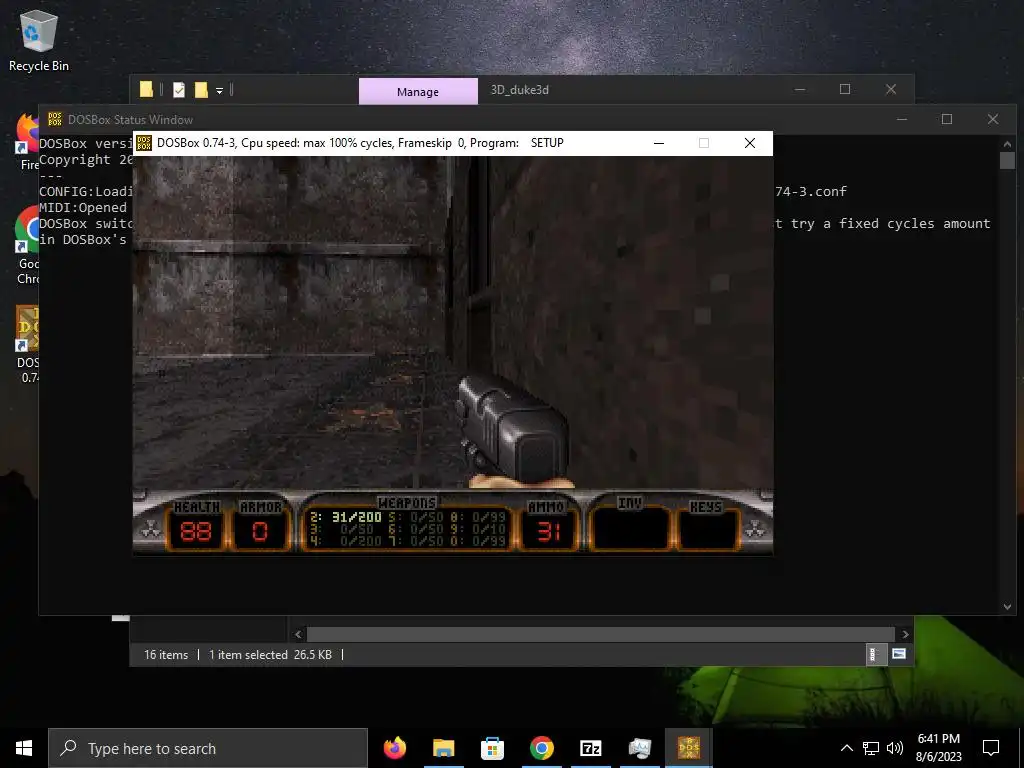The image size is (1024, 768).
Task: Open the Firefox desktop shortcut
Action: click(x=27, y=140)
